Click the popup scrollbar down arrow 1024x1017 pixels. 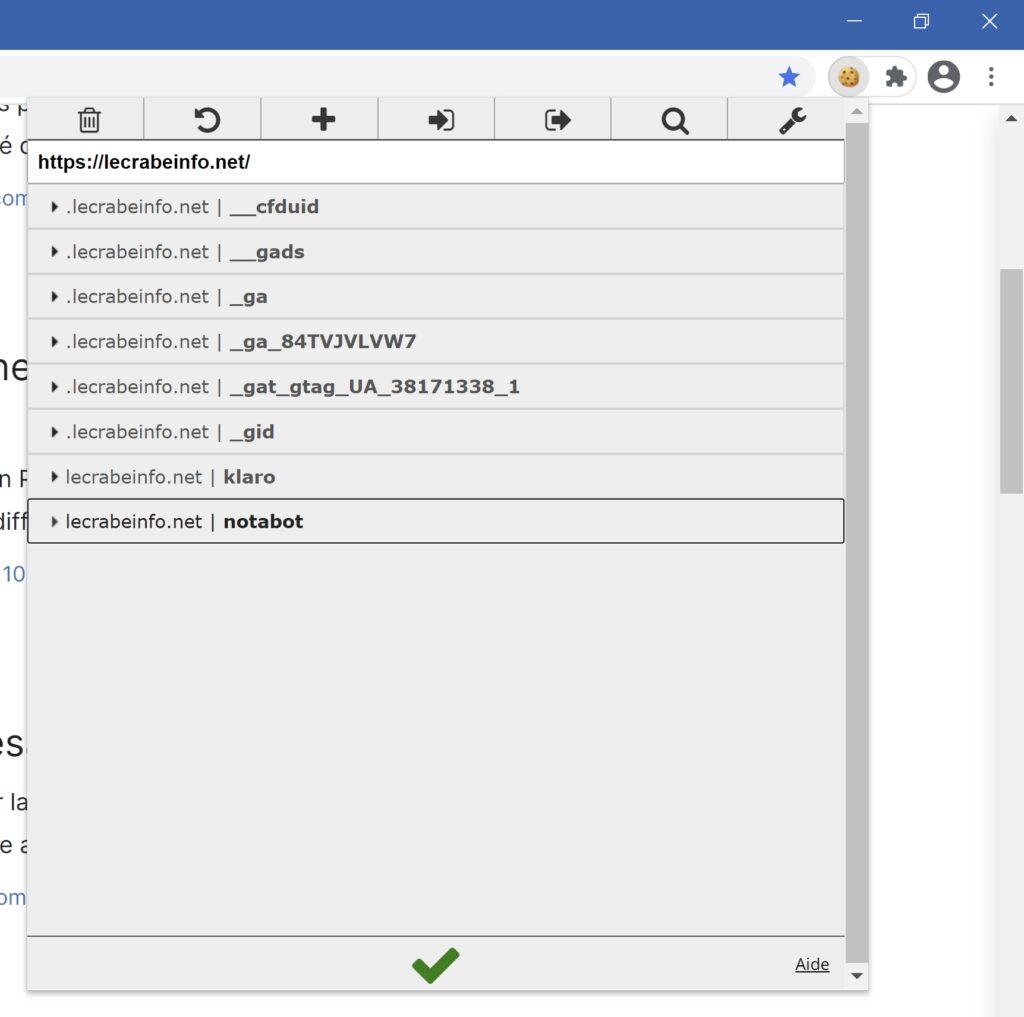pos(857,975)
